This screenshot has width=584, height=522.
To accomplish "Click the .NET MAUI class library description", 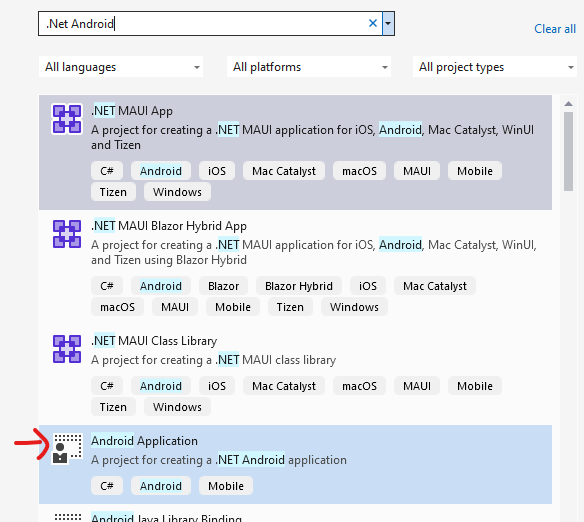I will coord(213,360).
